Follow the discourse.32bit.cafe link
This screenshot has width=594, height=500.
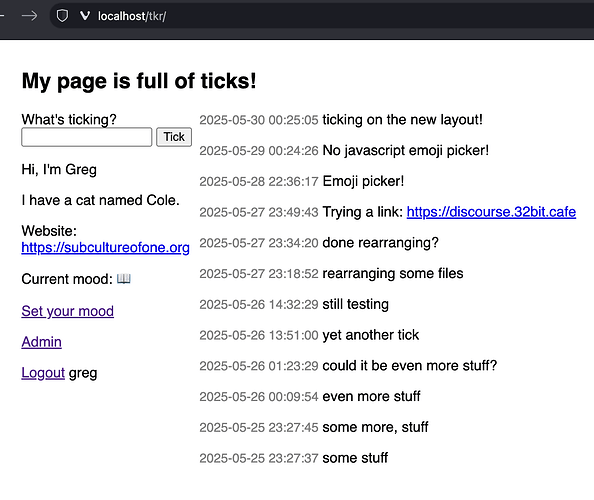[x=491, y=212]
